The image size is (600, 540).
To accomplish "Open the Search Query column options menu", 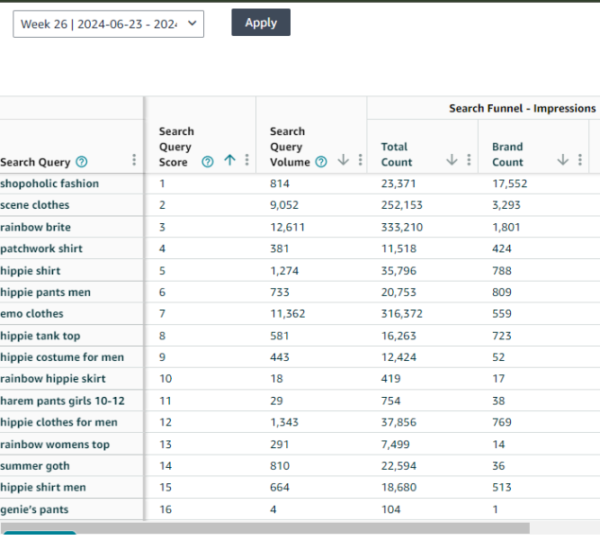I will tap(135, 161).
